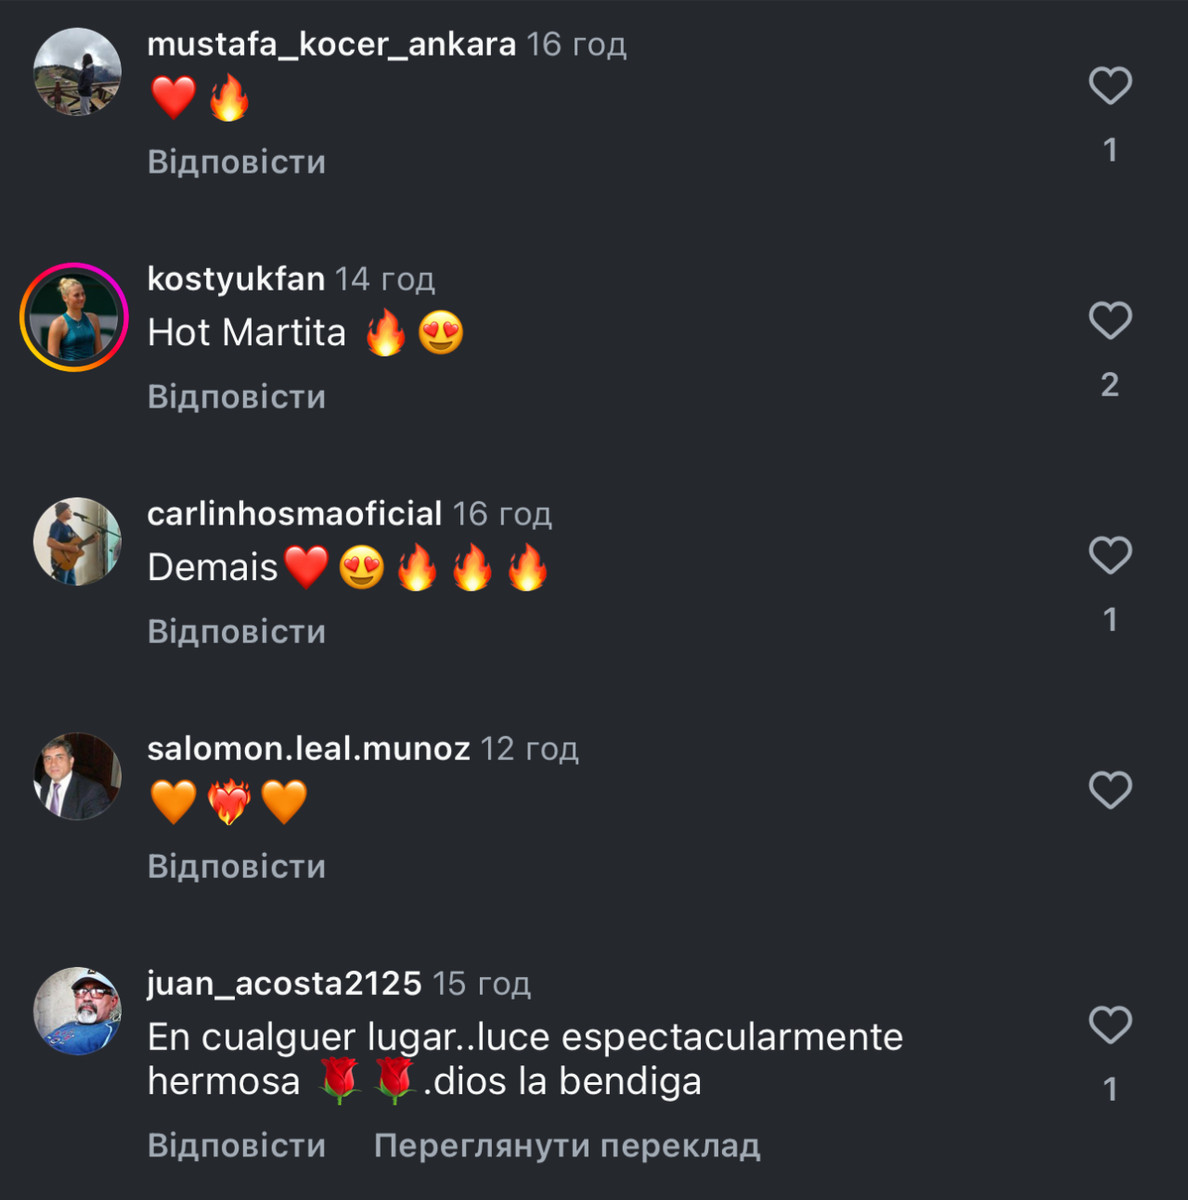The image size is (1188, 1200).
Task: Go to carlinhosmaoficial's profile via username
Action: pyautogui.click(x=294, y=514)
